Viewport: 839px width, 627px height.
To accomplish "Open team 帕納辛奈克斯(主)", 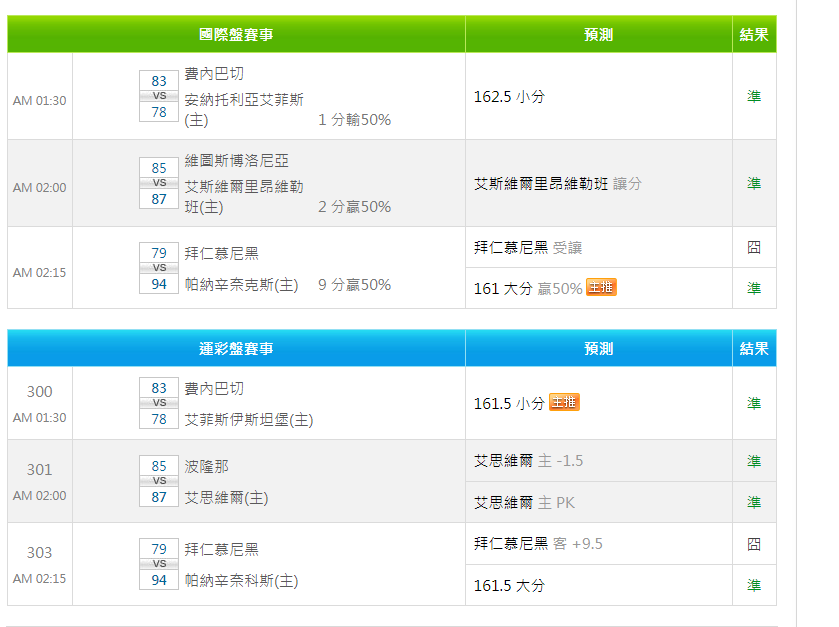I will (x=241, y=285).
